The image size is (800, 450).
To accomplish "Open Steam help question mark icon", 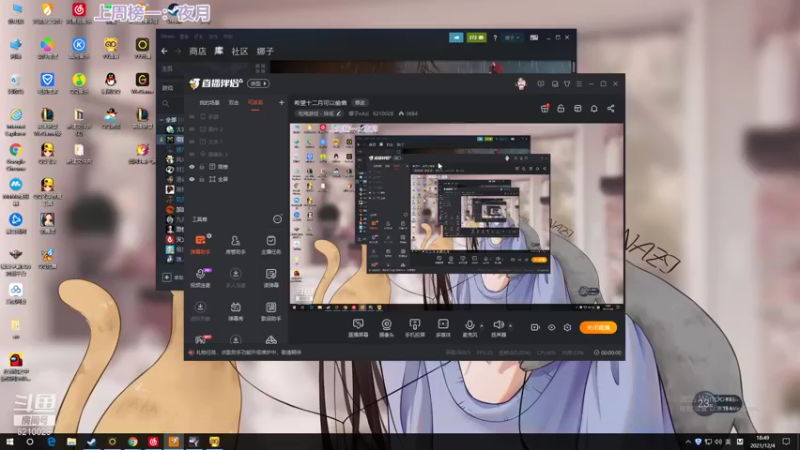I will coord(495,38).
